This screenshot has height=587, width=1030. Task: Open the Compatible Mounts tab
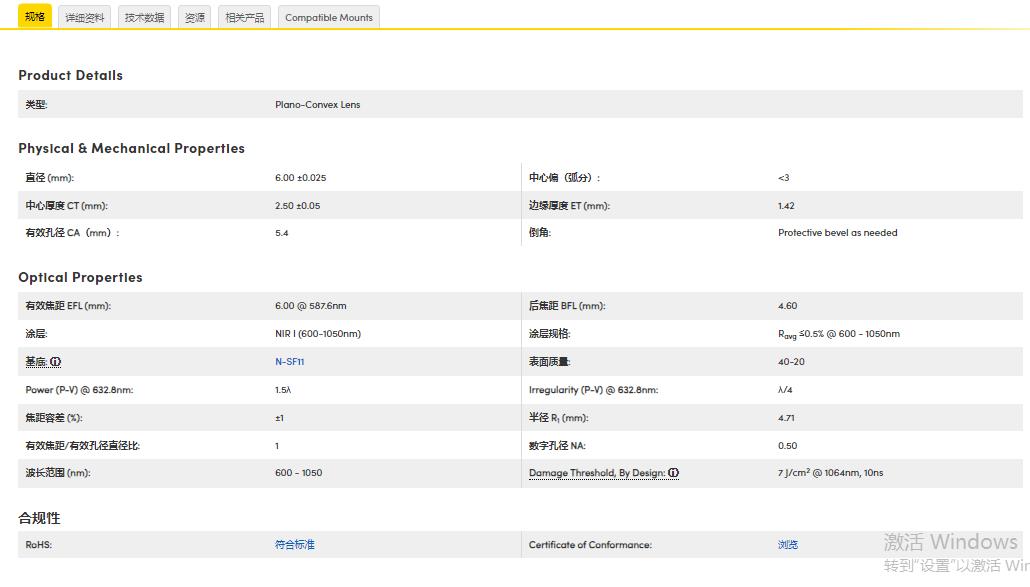(329, 18)
